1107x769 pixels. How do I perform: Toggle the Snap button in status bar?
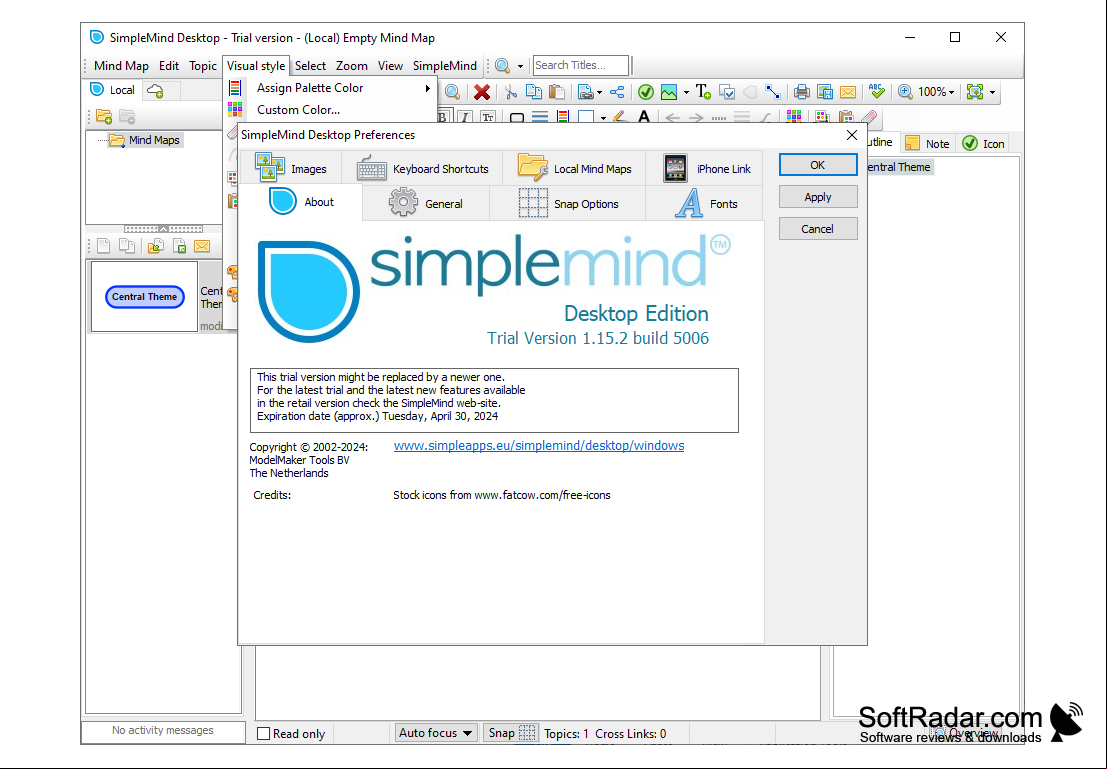(x=512, y=733)
